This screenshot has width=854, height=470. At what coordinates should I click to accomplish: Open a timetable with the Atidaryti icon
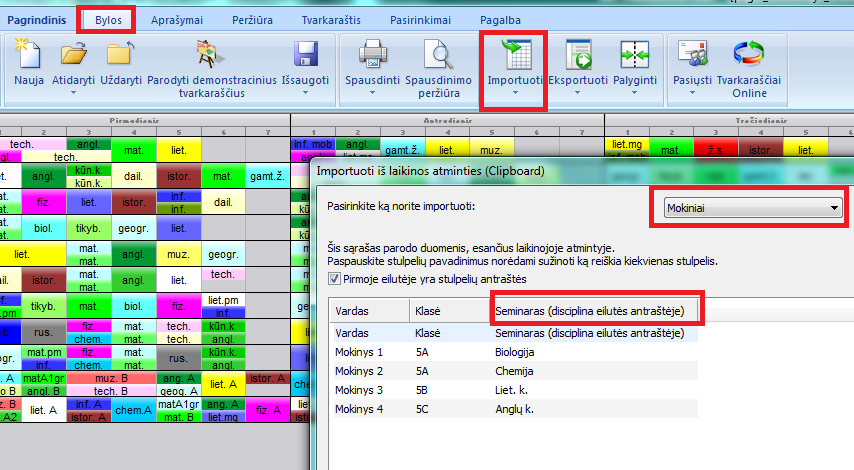pos(74,56)
